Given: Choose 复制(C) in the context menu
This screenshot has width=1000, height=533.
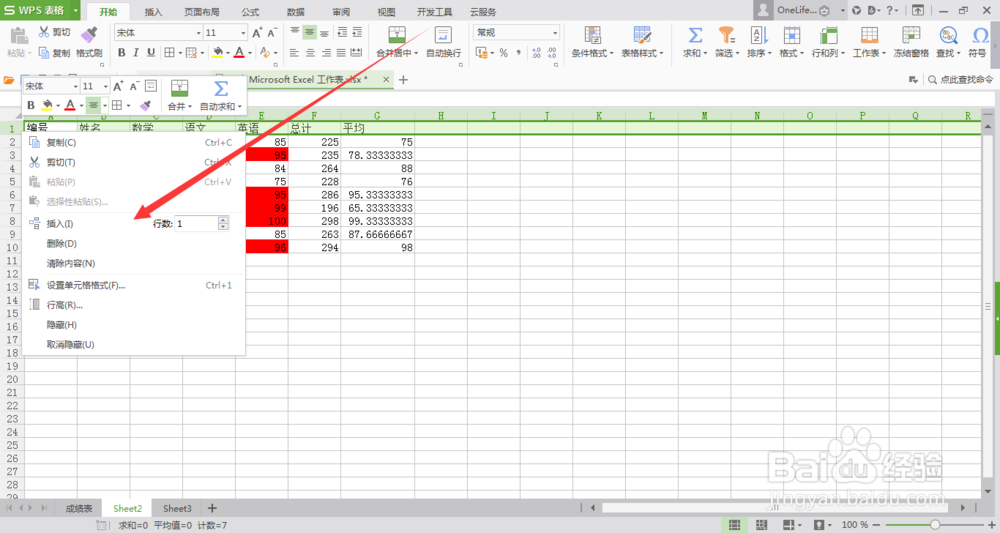Looking at the screenshot, I should [134, 143].
